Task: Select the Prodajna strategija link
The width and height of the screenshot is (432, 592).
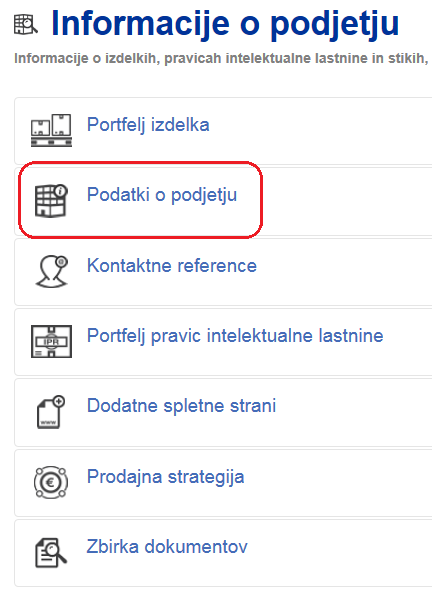Action: tap(166, 476)
